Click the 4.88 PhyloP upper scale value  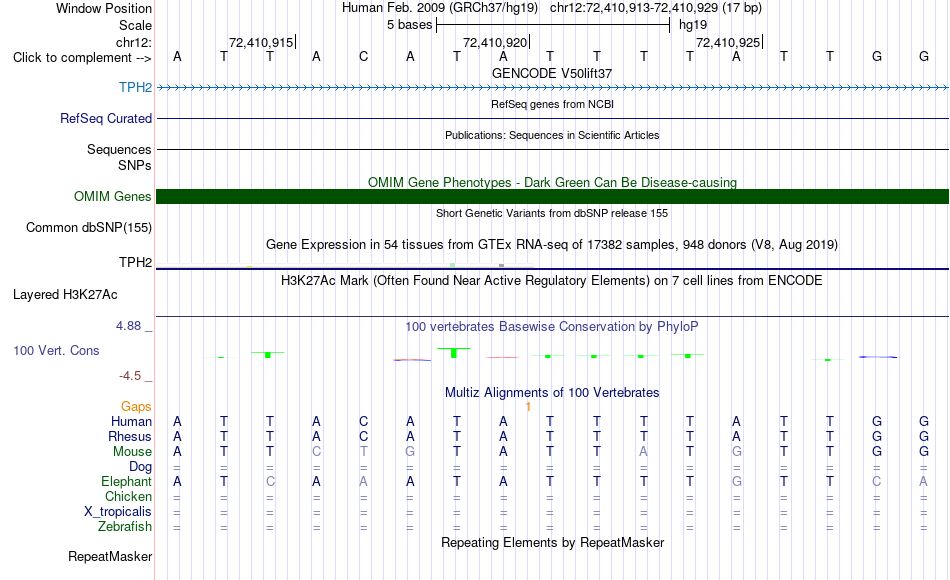coord(128,325)
